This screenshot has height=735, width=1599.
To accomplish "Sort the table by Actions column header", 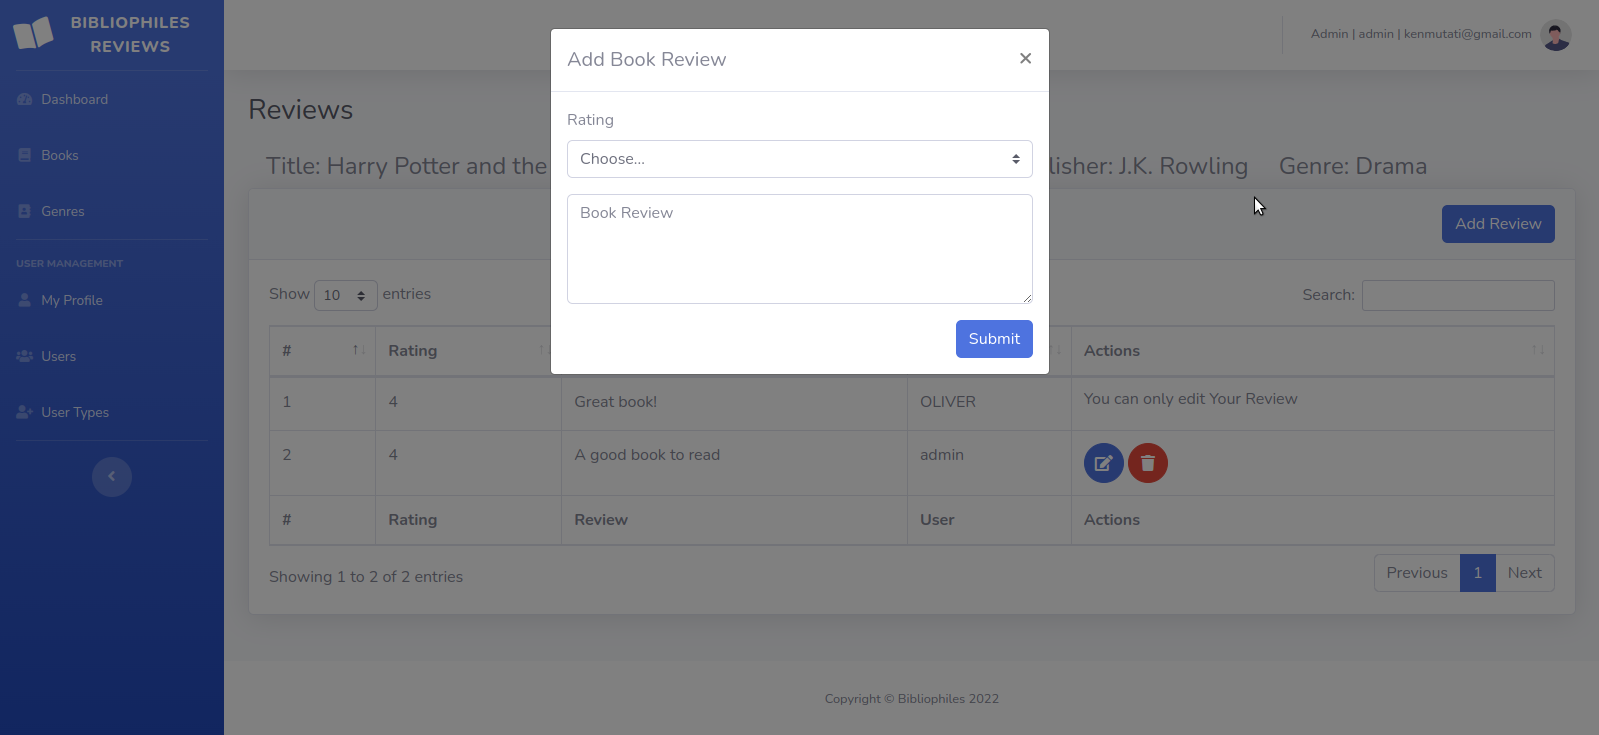I will point(1313,351).
